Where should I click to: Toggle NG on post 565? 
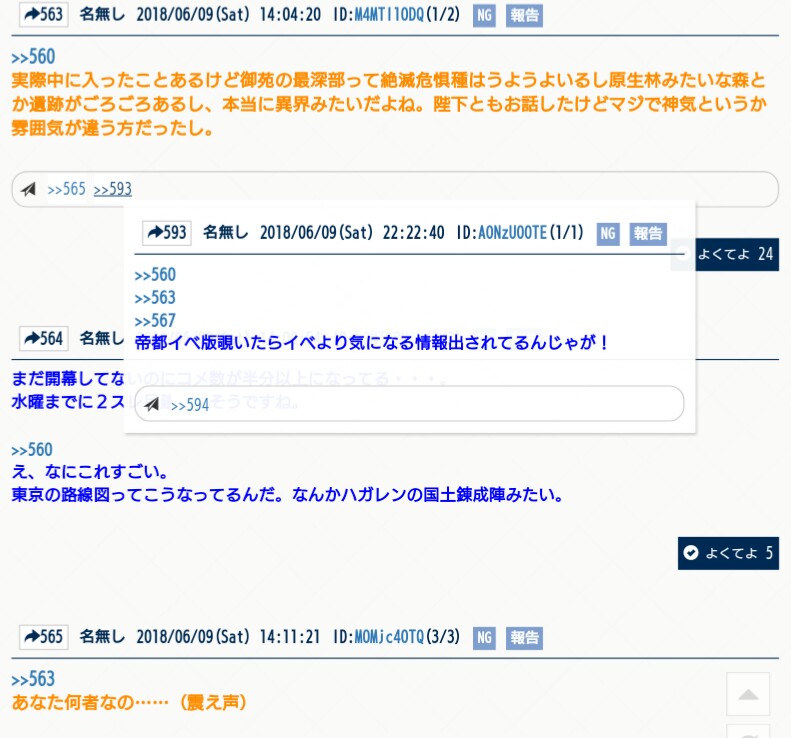[x=484, y=637]
